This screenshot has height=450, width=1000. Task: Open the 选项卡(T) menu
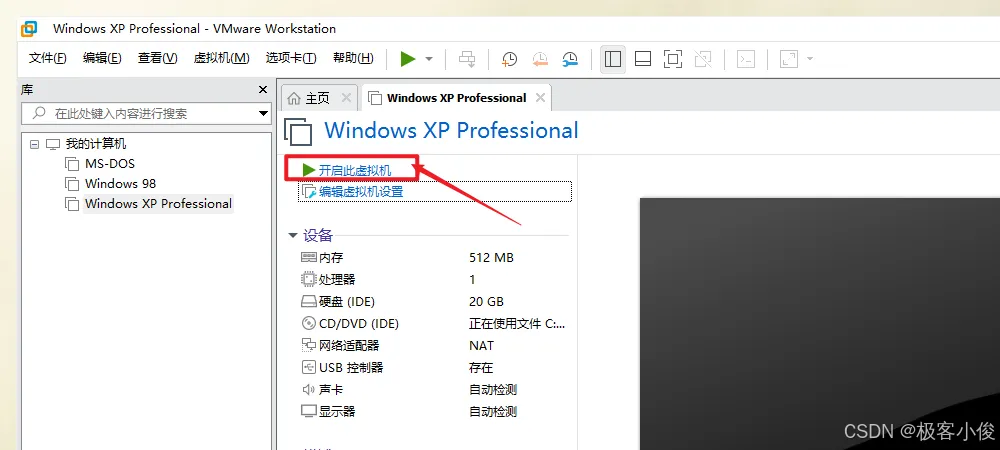pyautogui.click(x=291, y=58)
